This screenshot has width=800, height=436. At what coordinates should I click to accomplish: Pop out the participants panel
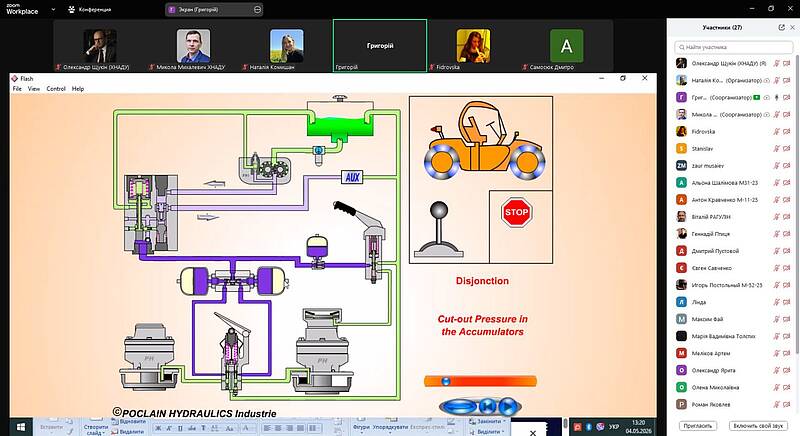click(781, 28)
